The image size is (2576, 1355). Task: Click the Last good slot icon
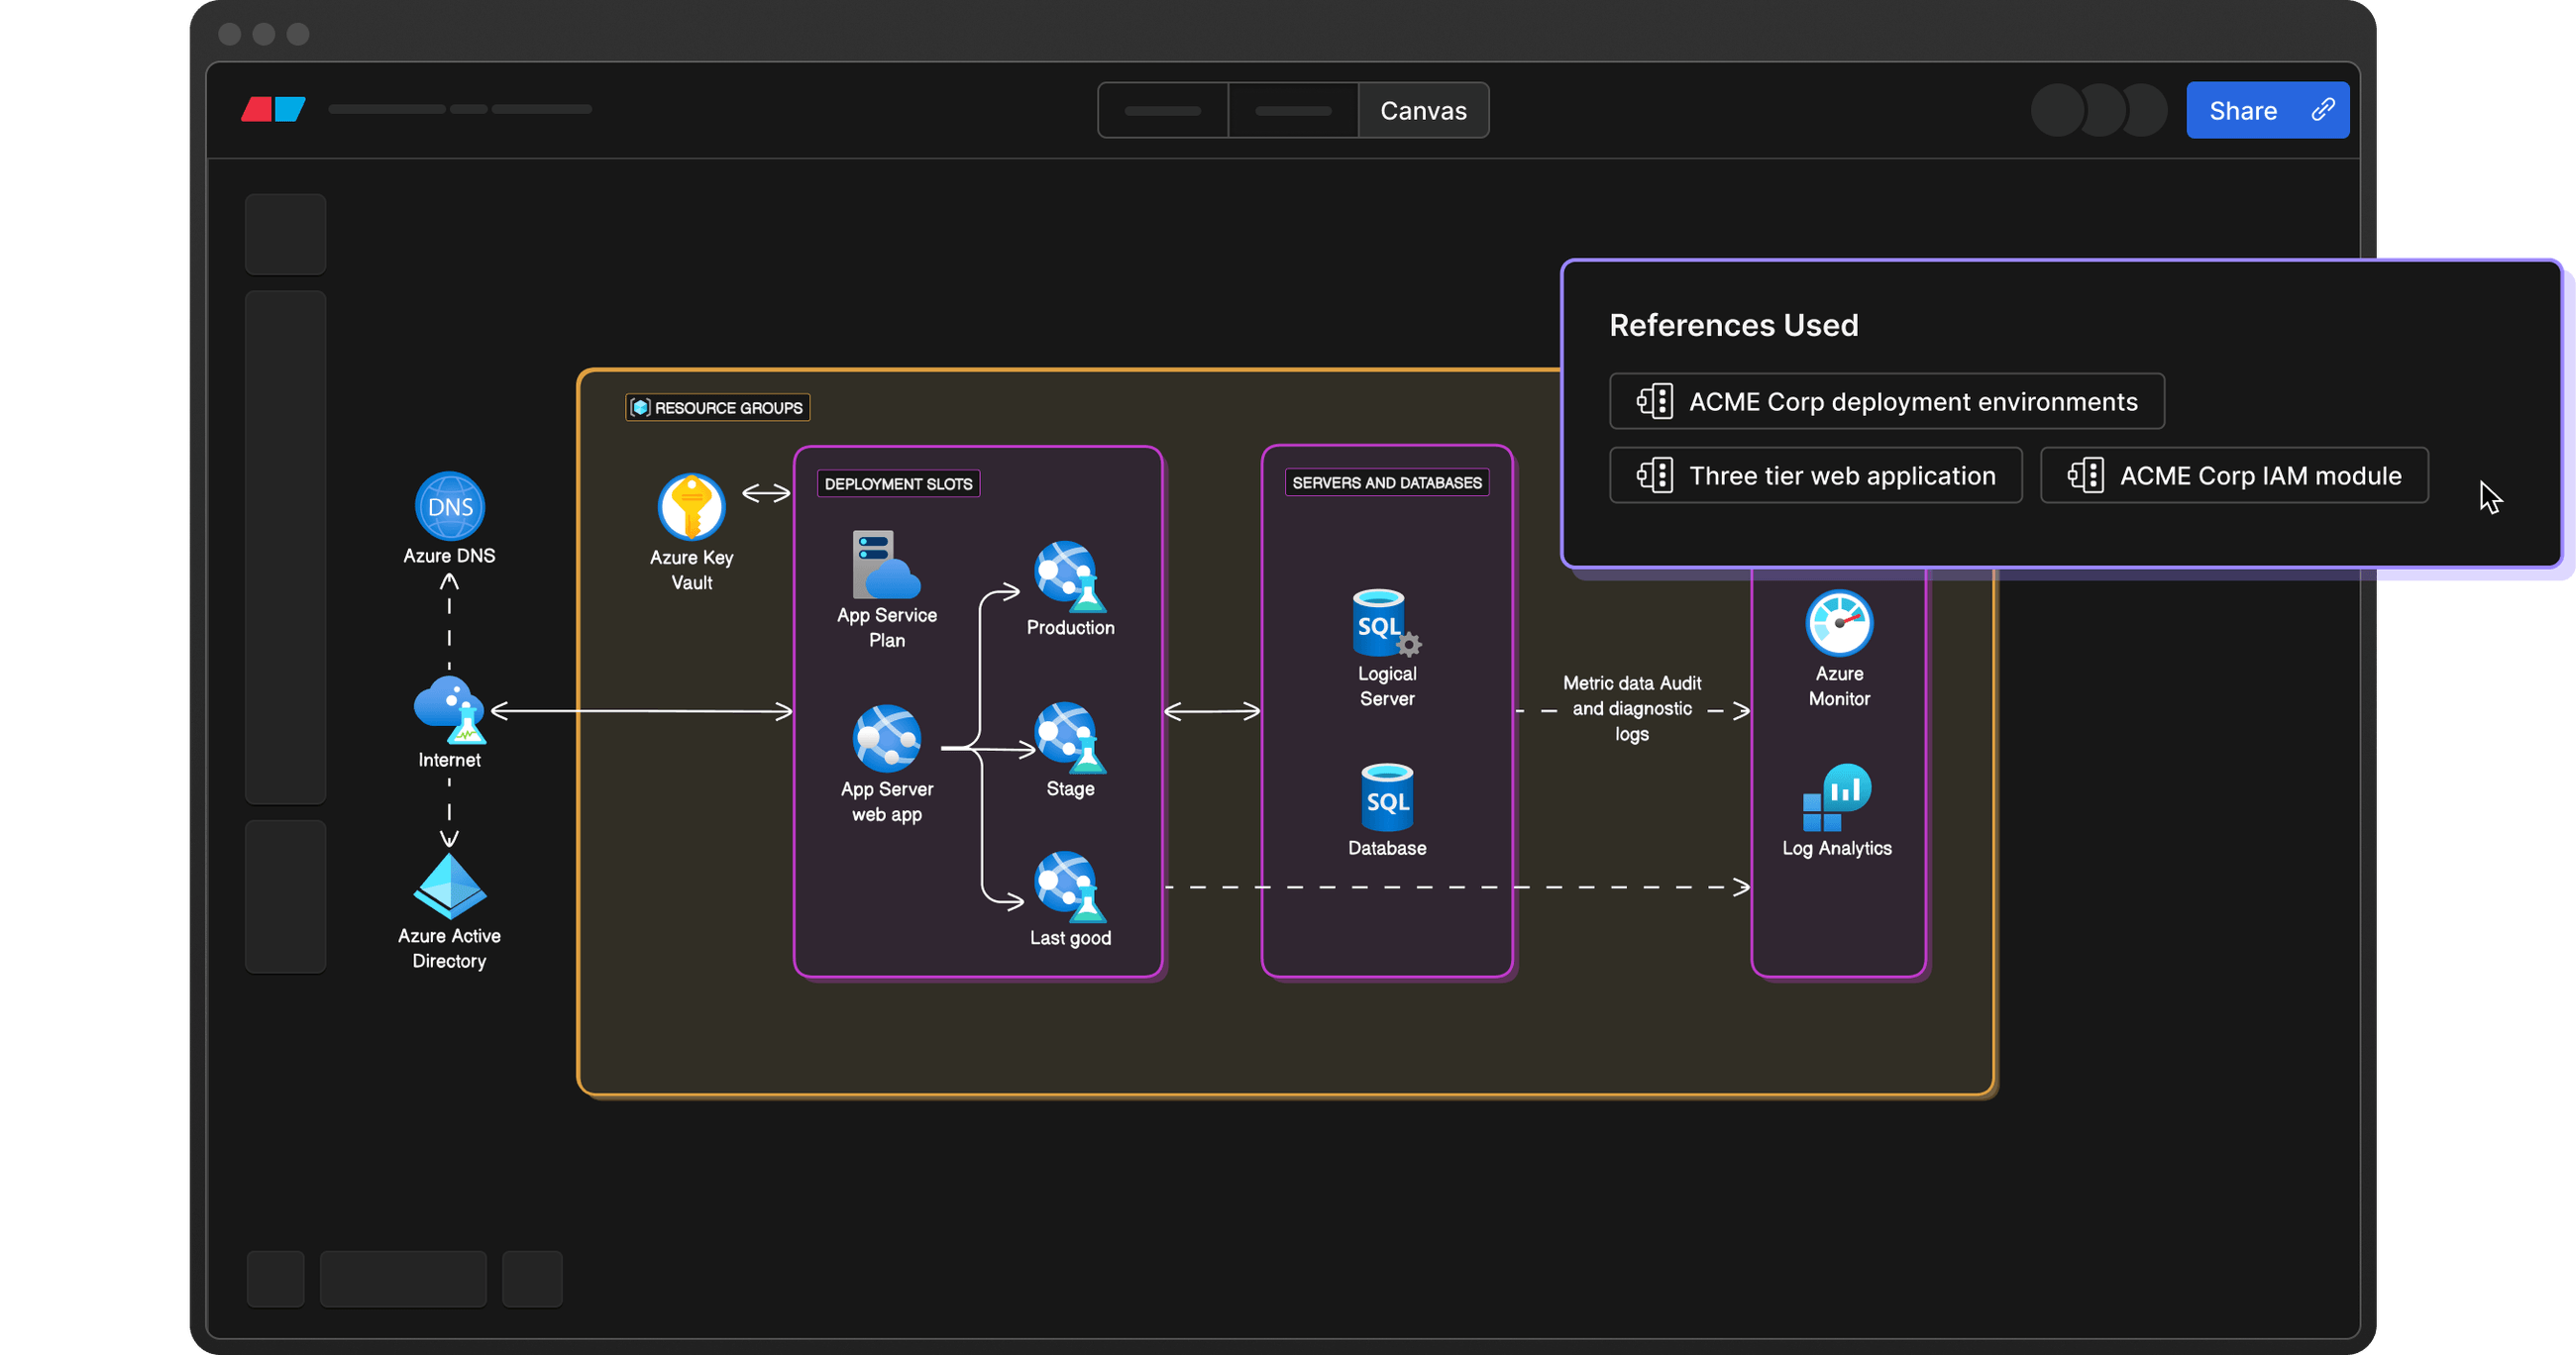pyautogui.click(x=1070, y=887)
